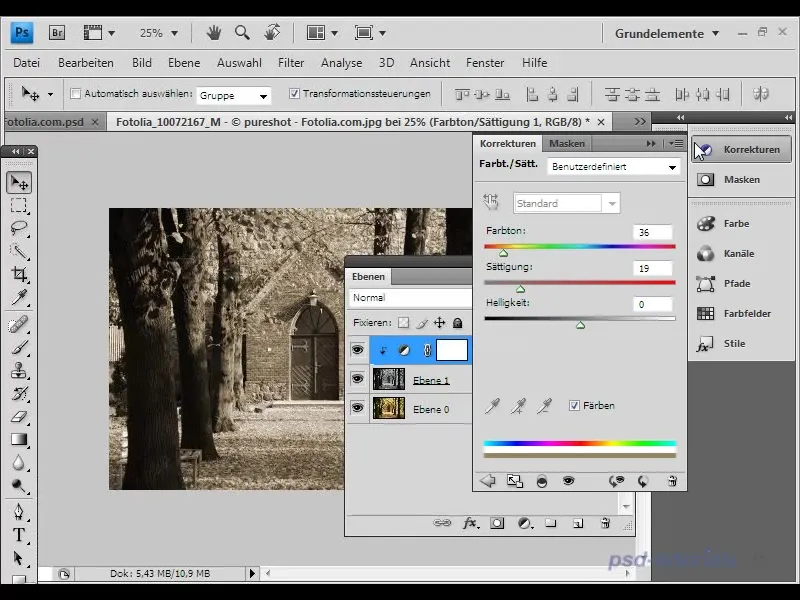This screenshot has height=600, width=800.
Task: Select the Eraser tool
Action: tap(19, 416)
